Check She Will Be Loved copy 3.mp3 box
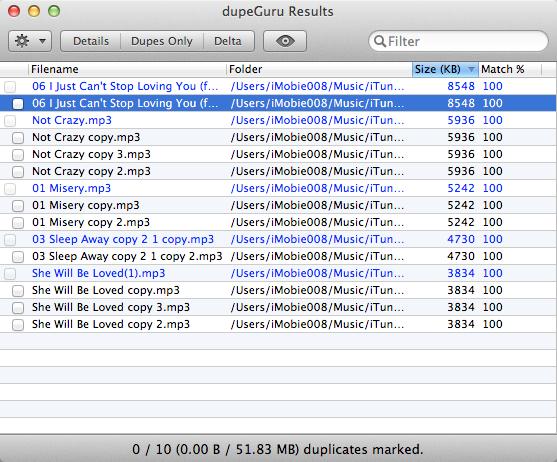Image resolution: width=557 pixels, height=462 pixels. pyautogui.click(x=17, y=308)
